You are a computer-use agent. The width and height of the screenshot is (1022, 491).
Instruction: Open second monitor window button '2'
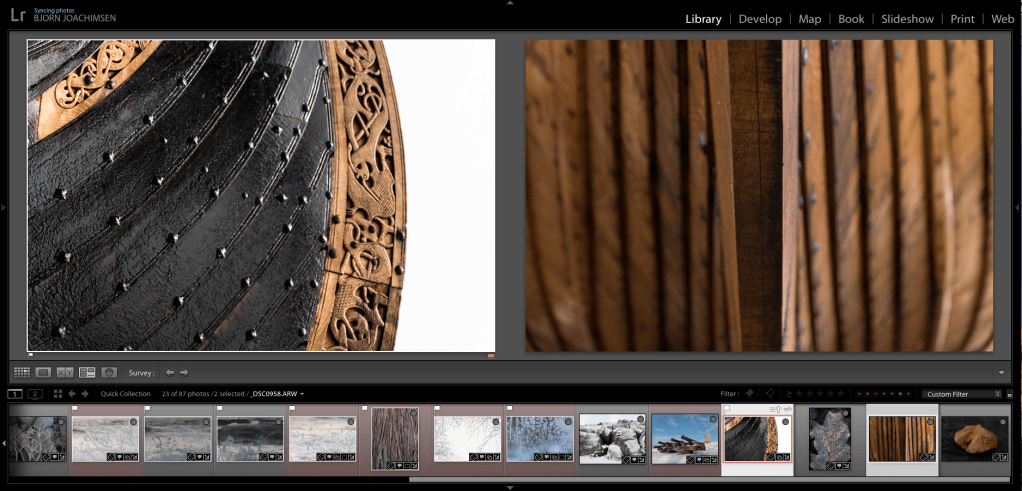point(35,394)
